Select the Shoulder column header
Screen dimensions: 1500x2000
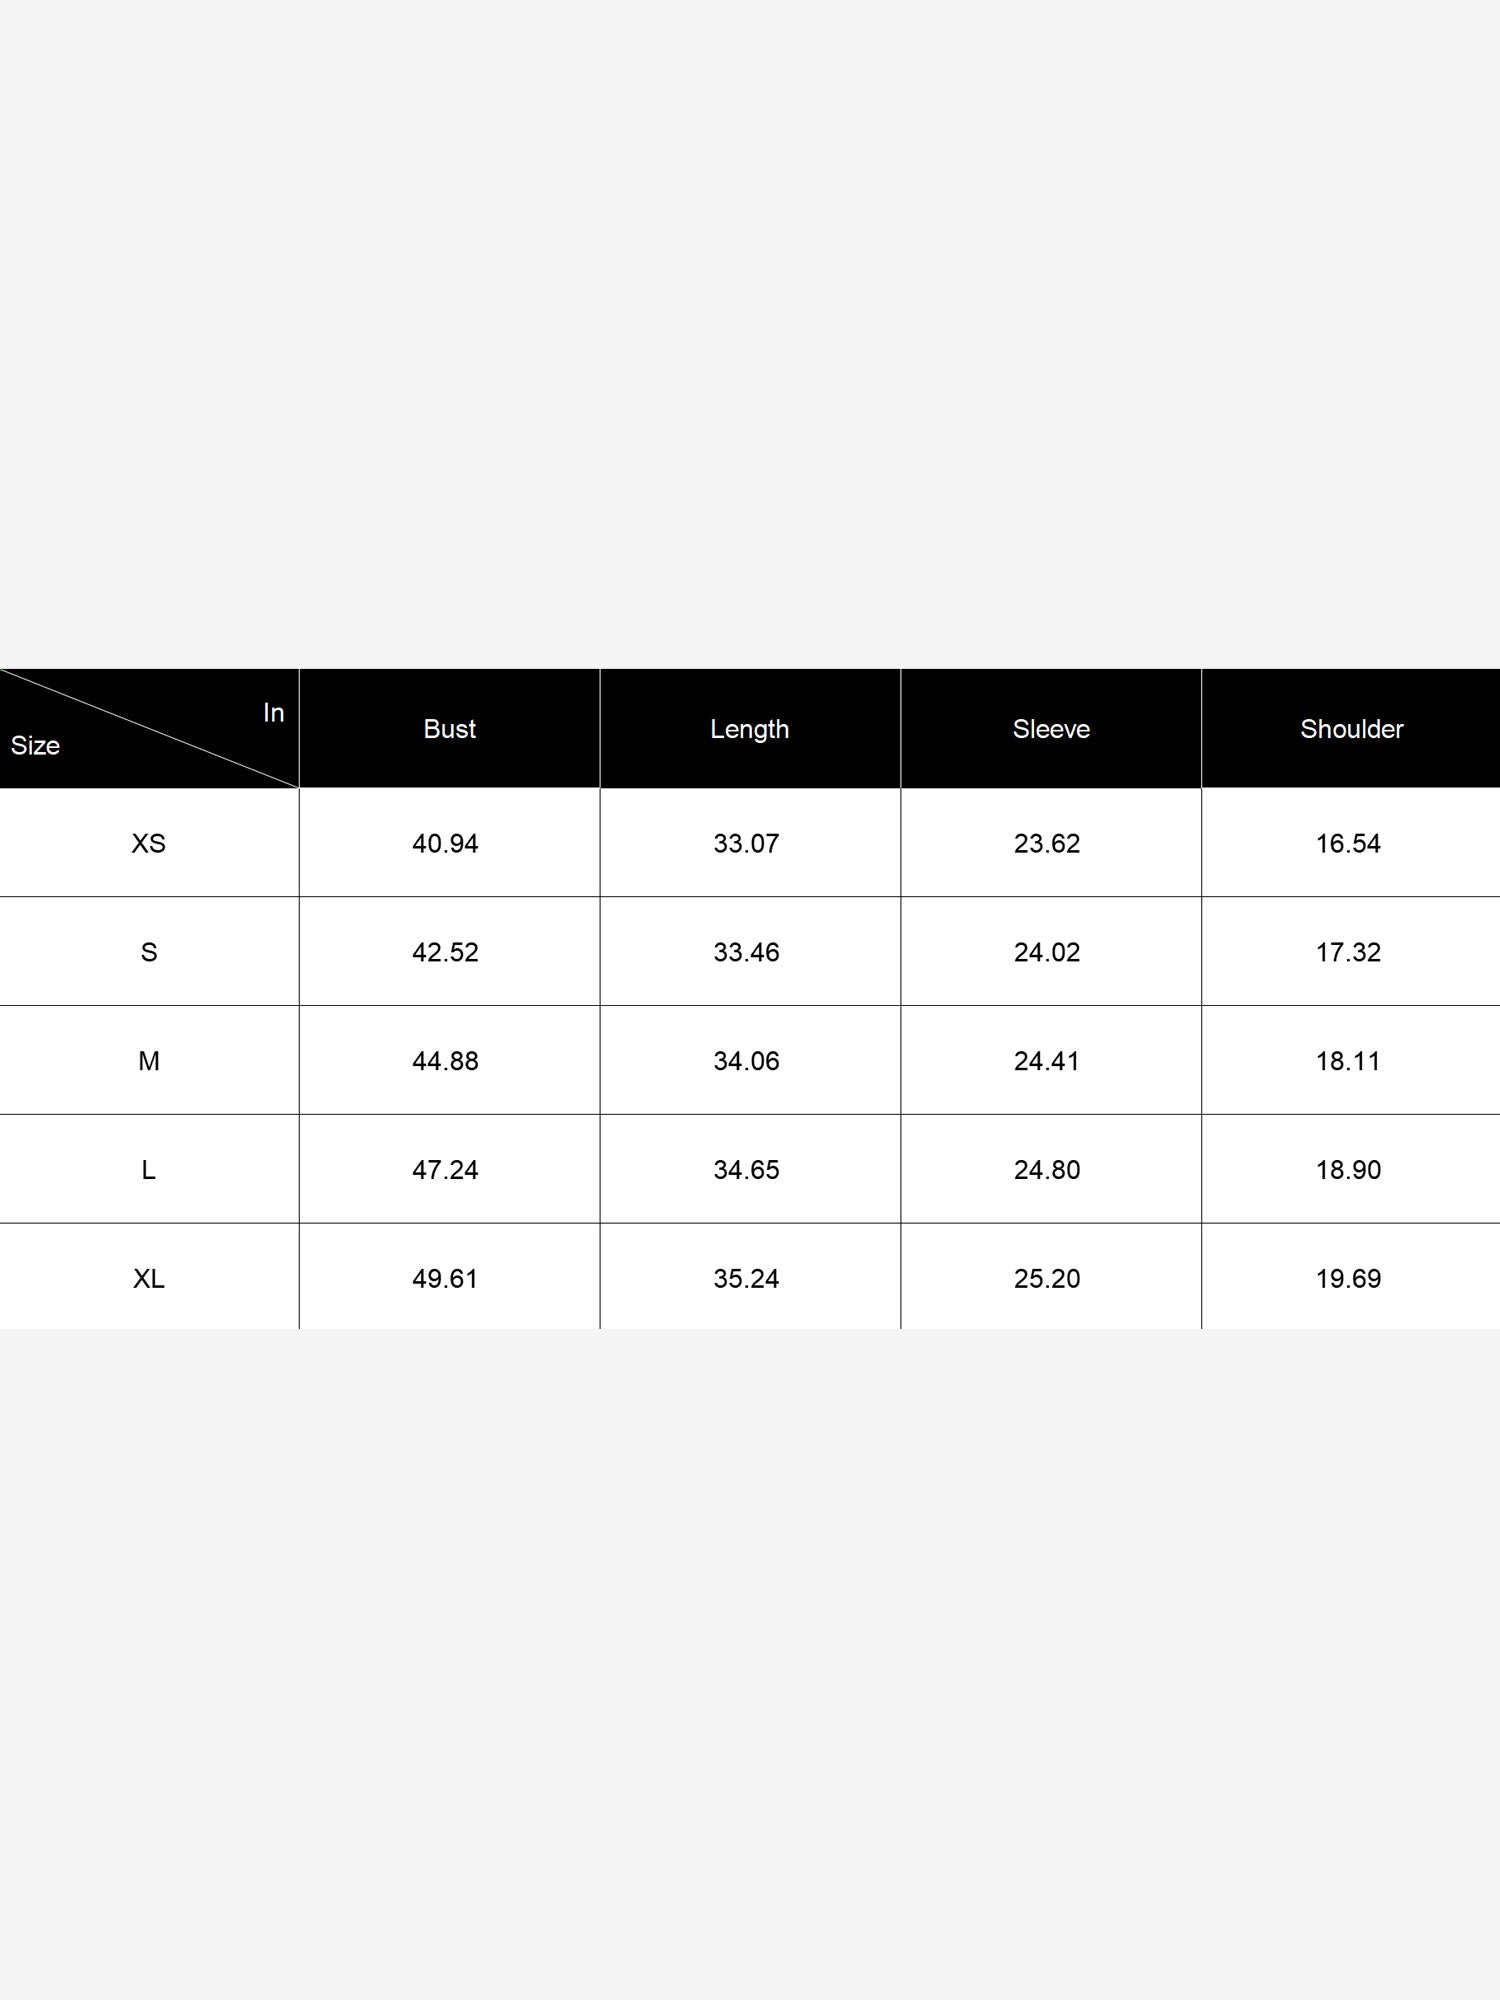[x=1351, y=729]
